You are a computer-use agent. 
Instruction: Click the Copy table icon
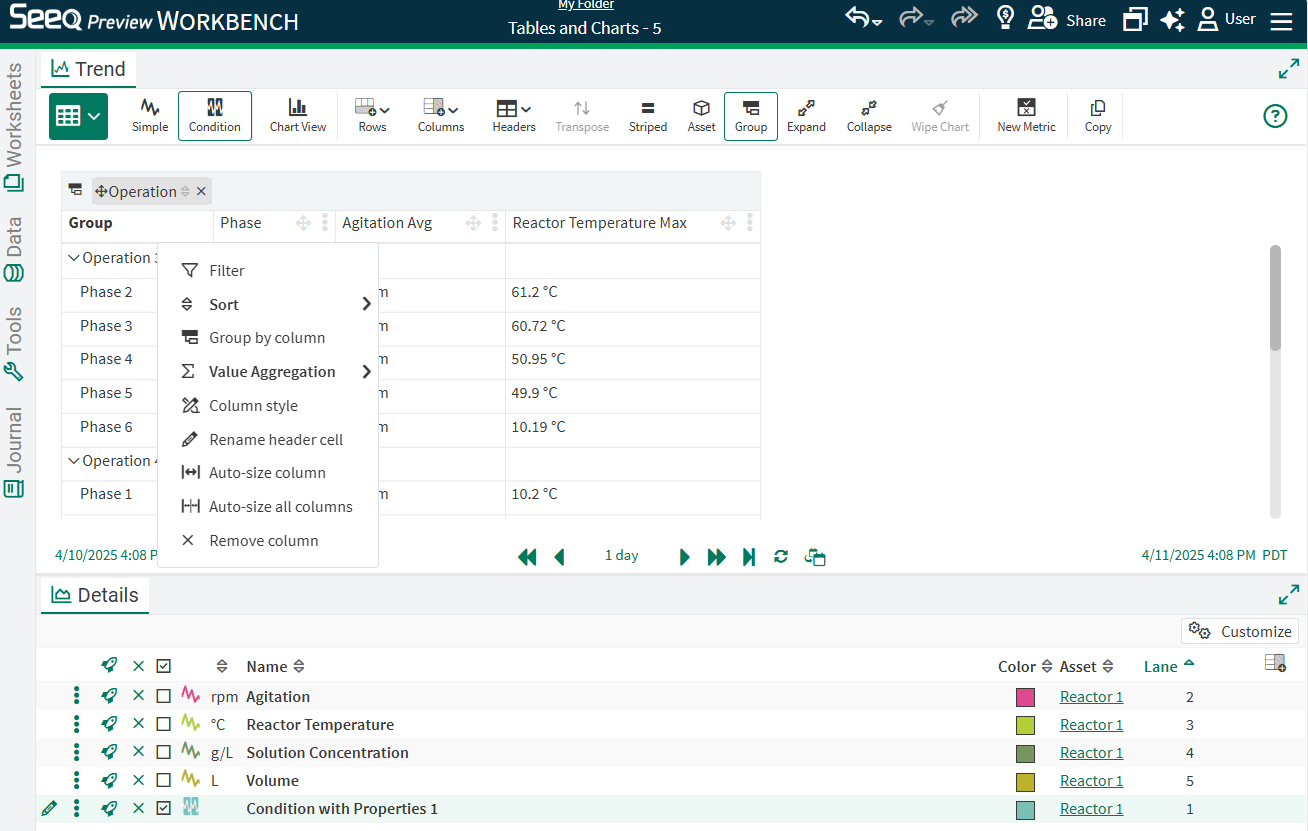(1097, 115)
